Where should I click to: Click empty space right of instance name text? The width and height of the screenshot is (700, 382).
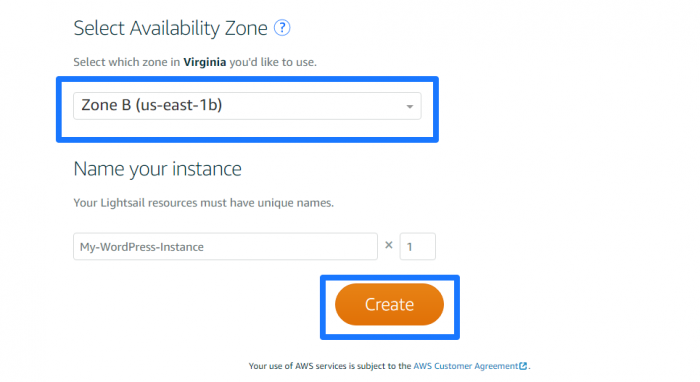(290, 246)
